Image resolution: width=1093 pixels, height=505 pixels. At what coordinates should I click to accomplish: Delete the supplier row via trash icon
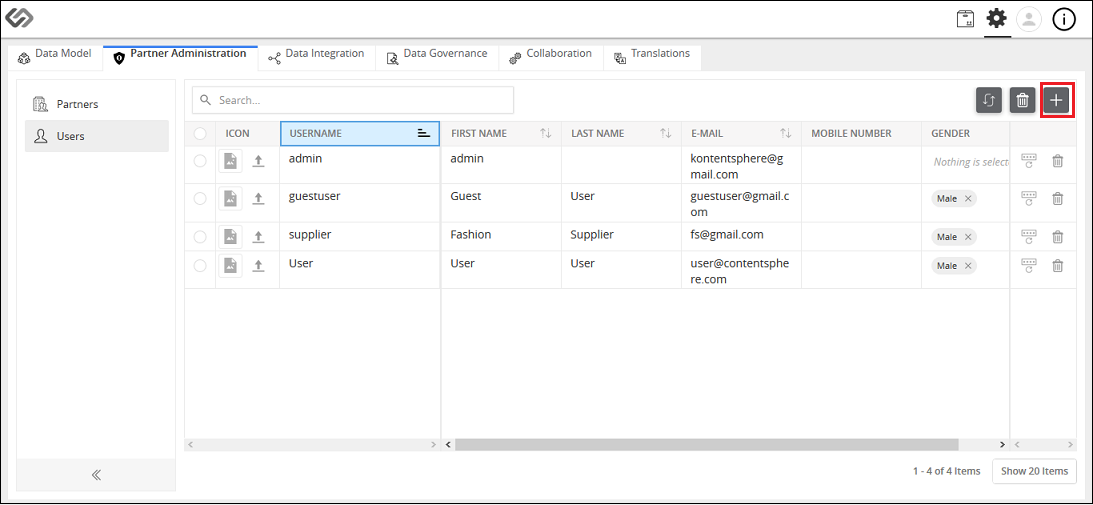pos(1057,236)
